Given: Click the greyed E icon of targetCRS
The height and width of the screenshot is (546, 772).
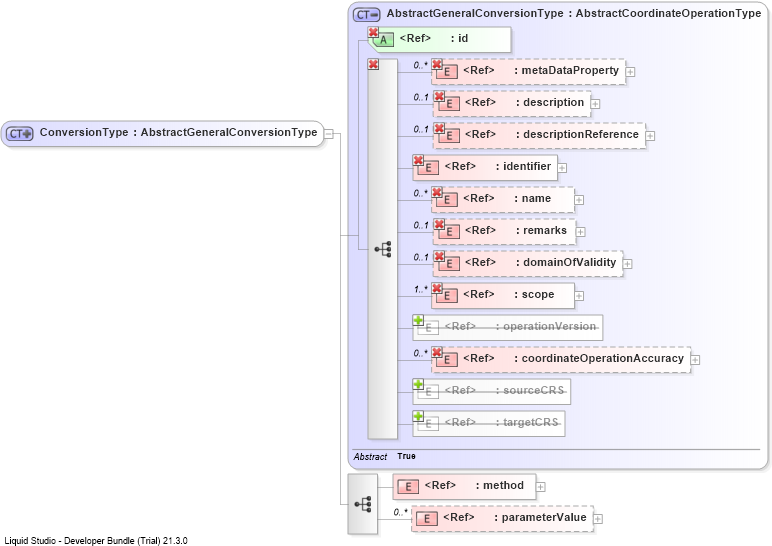Looking at the screenshot, I should (x=428, y=424).
